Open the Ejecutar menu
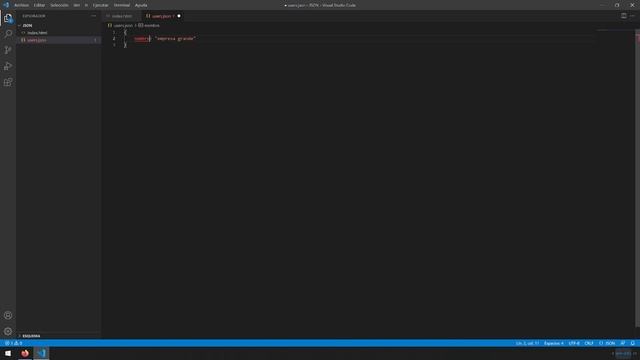 tap(100, 5)
